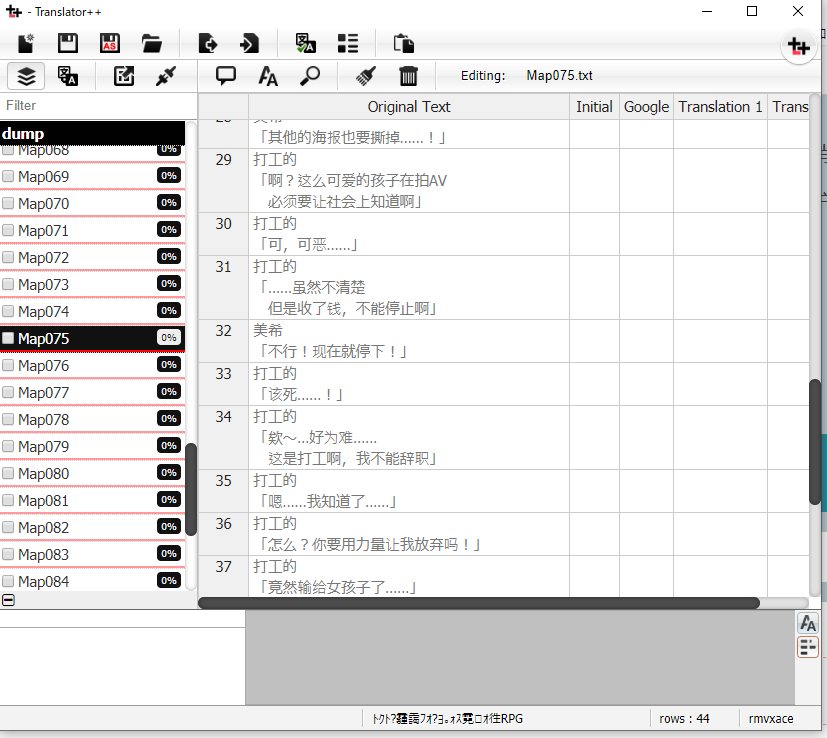Check the box beside Map078
827x738 pixels.
point(8,419)
